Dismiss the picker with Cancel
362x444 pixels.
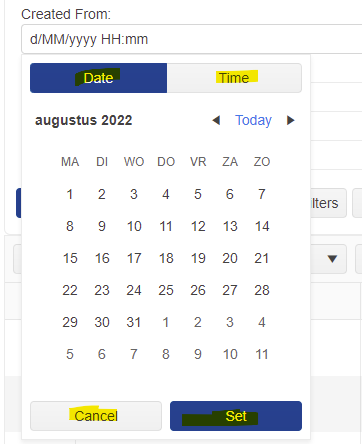coord(96,416)
